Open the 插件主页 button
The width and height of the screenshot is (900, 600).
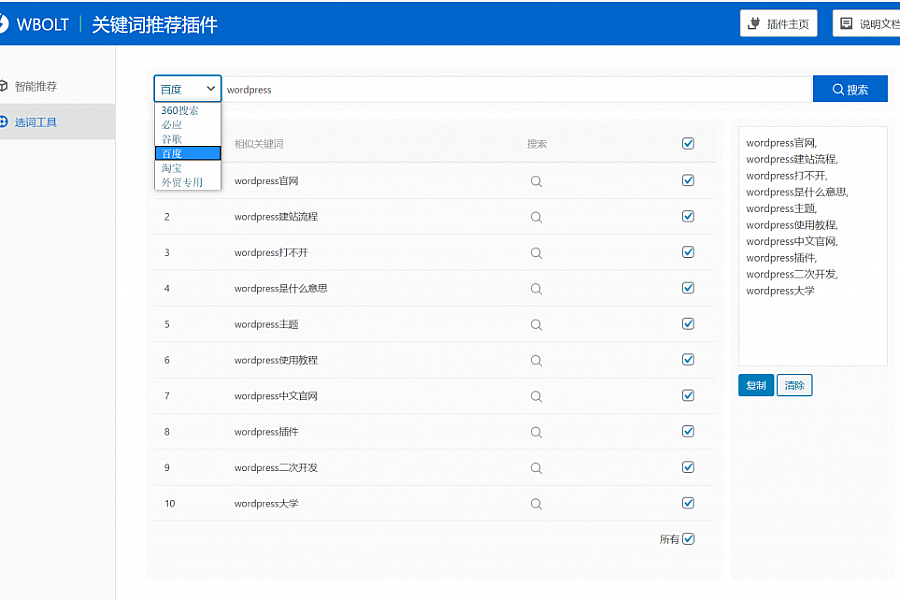tap(778, 24)
